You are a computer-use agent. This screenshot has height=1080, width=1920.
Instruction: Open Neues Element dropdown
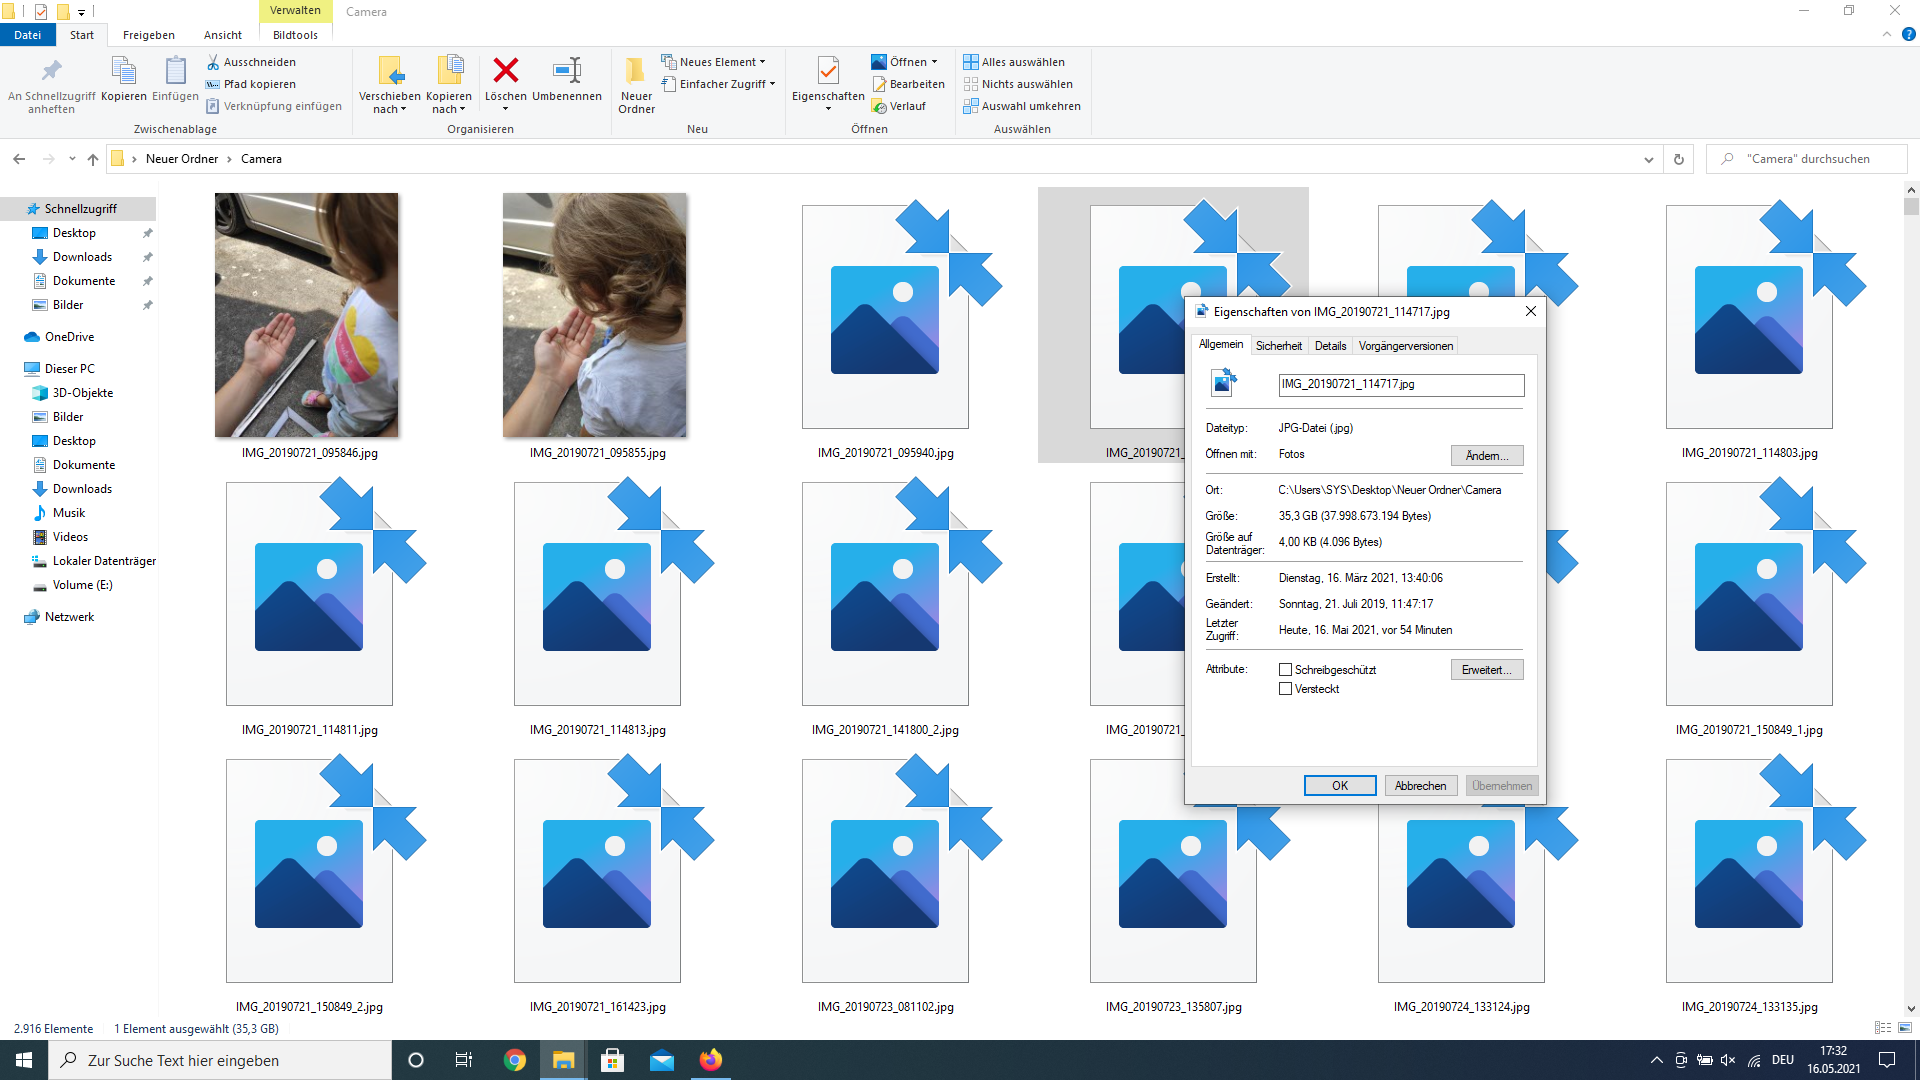[x=713, y=62]
